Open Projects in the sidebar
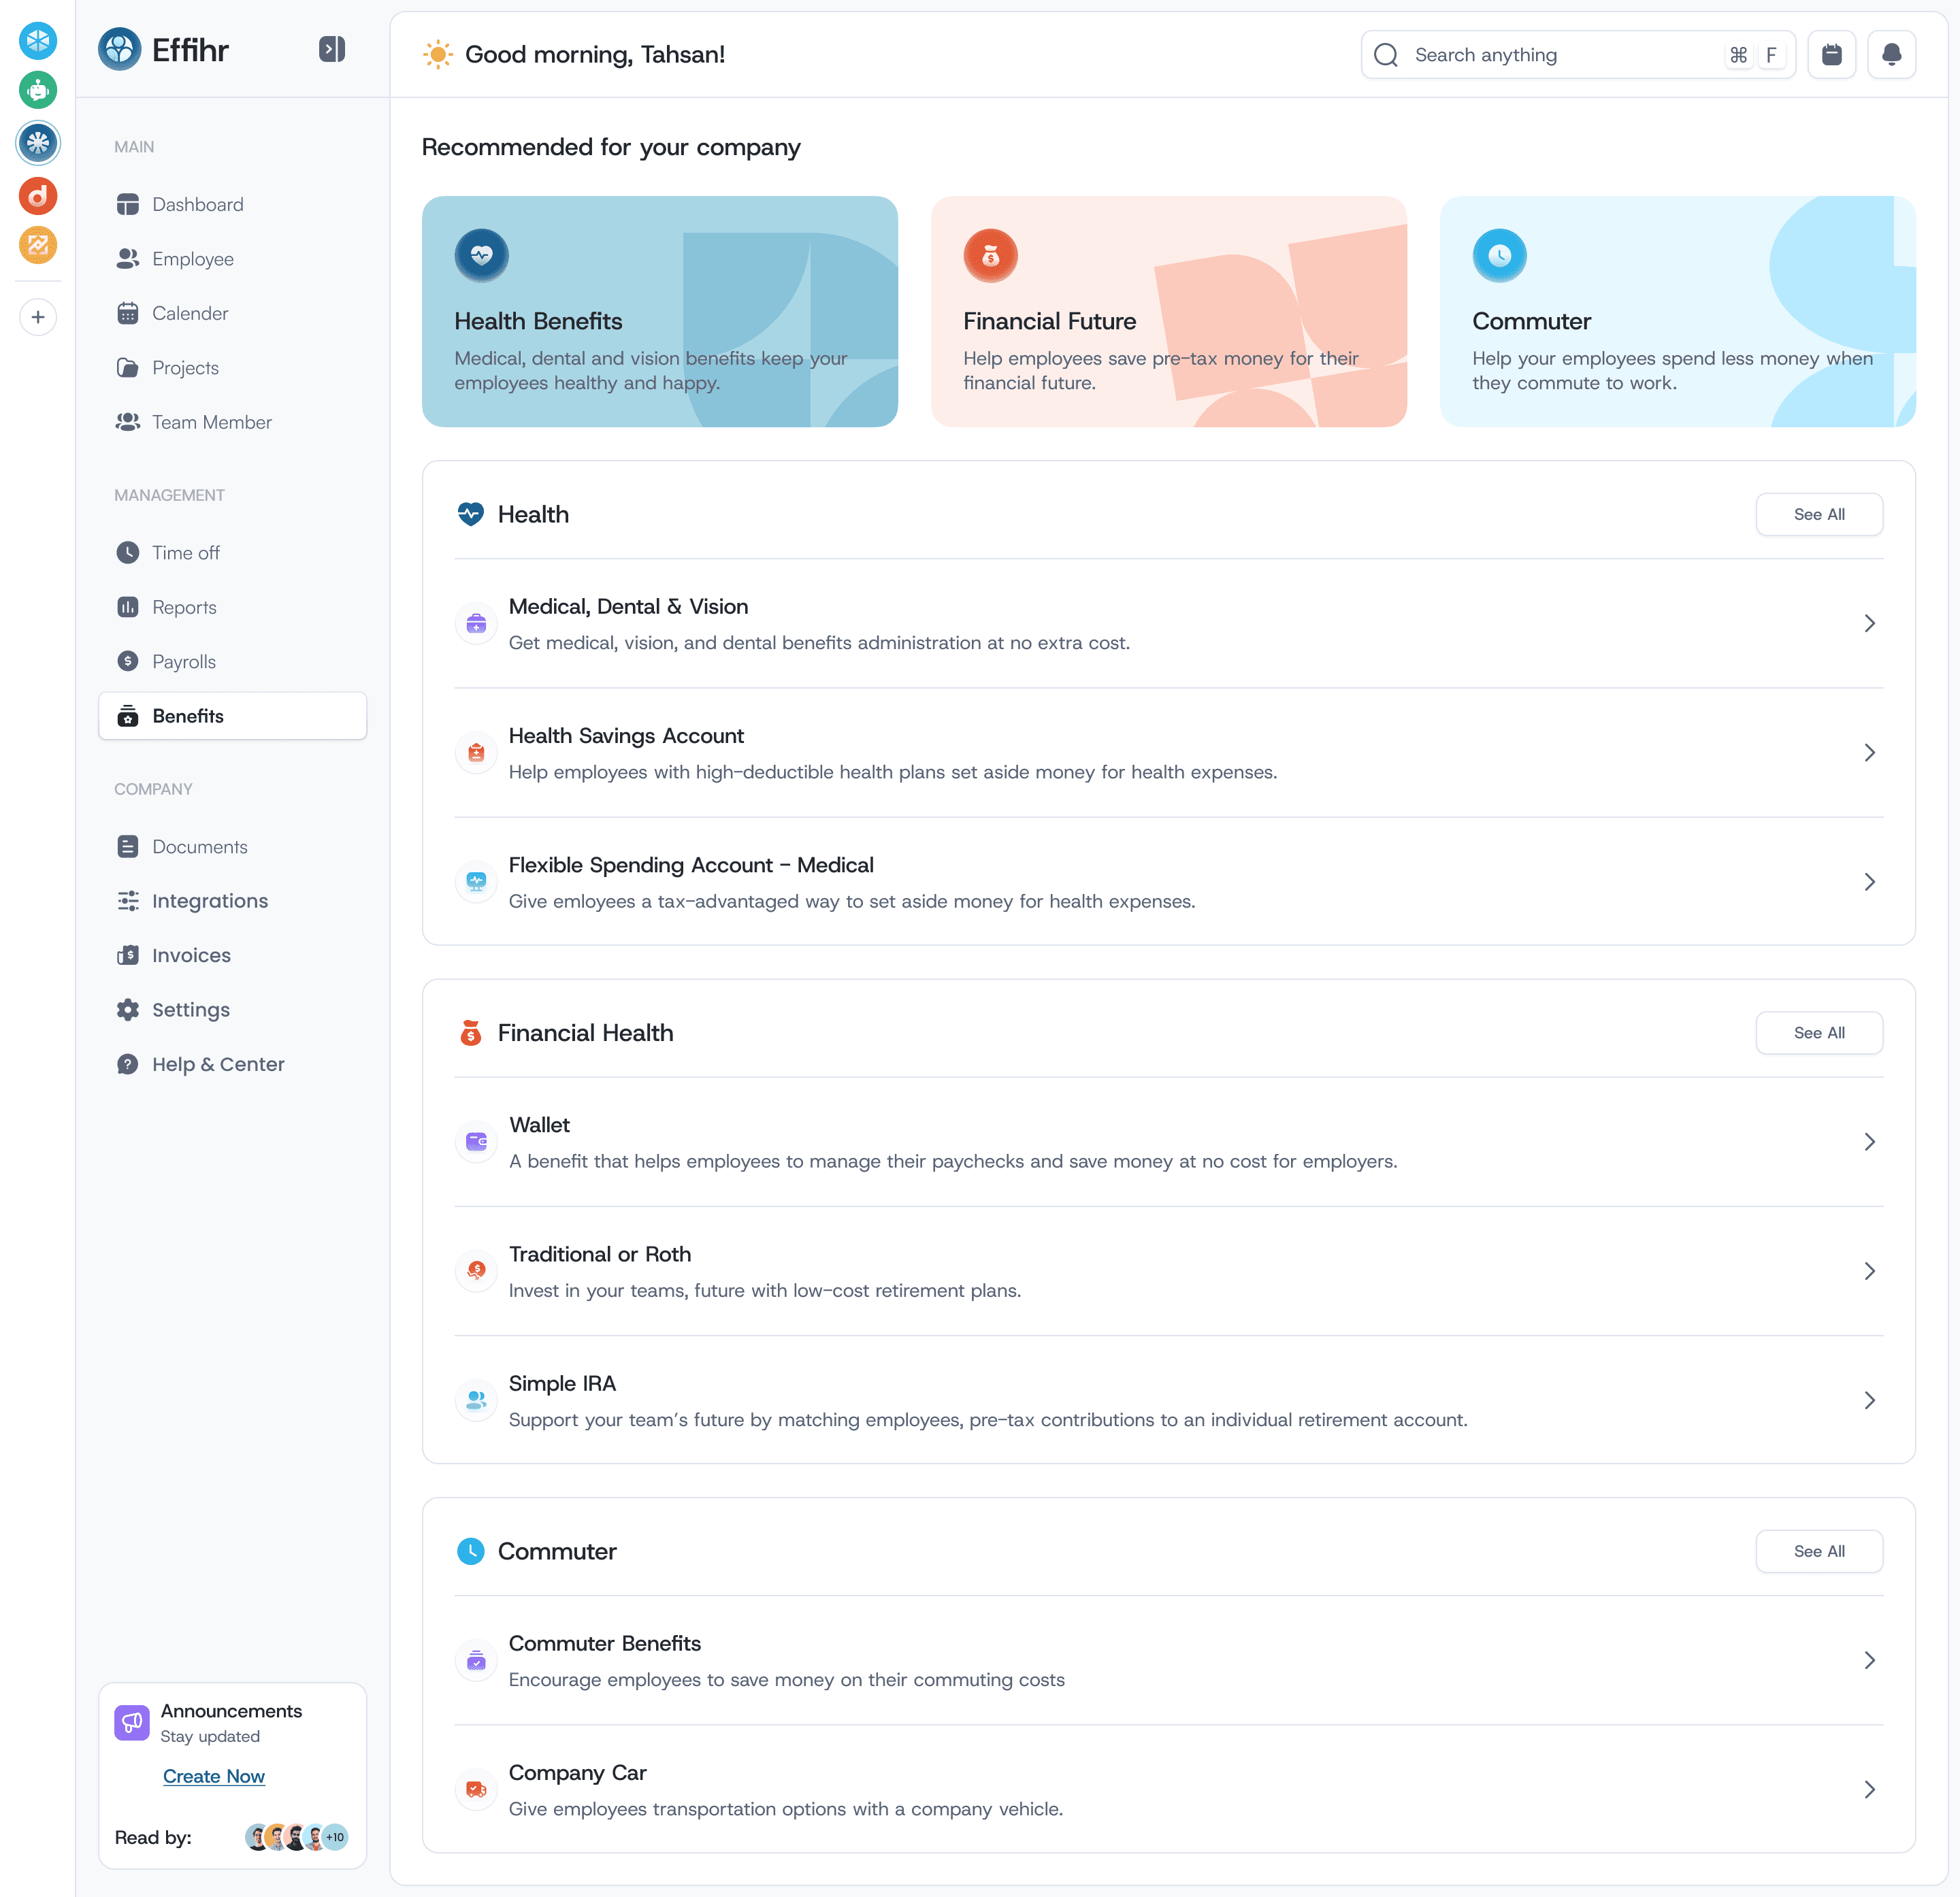Image resolution: width=1960 pixels, height=1897 pixels. click(x=232, y=368)
